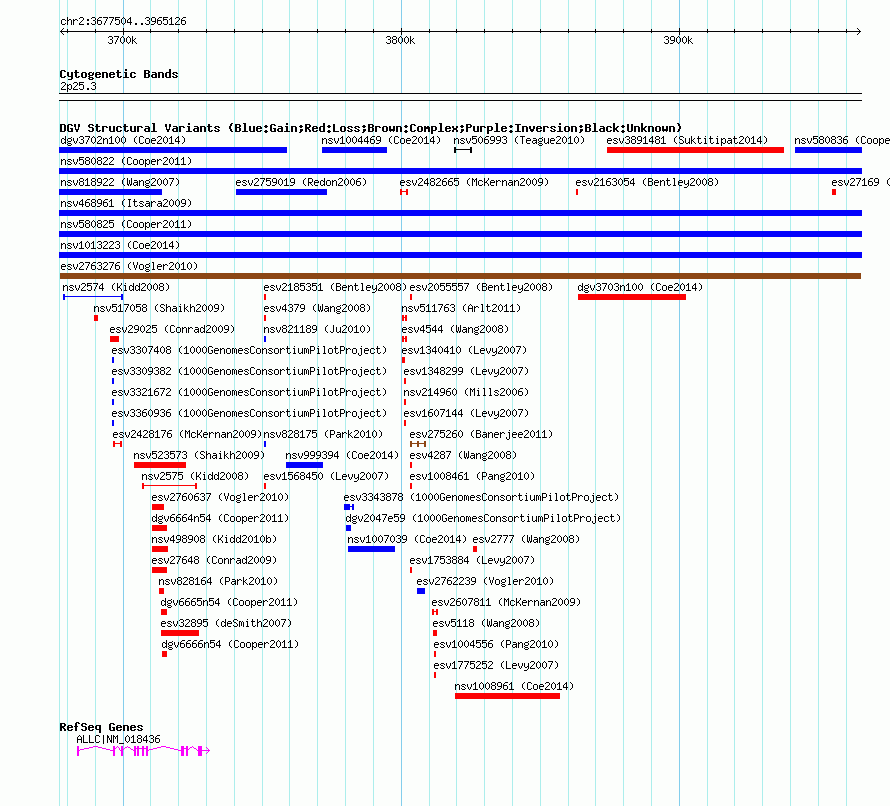Click esv27648 (Conrad2009) label
This screenshot has width=890, height=806.
click(214, 560)
